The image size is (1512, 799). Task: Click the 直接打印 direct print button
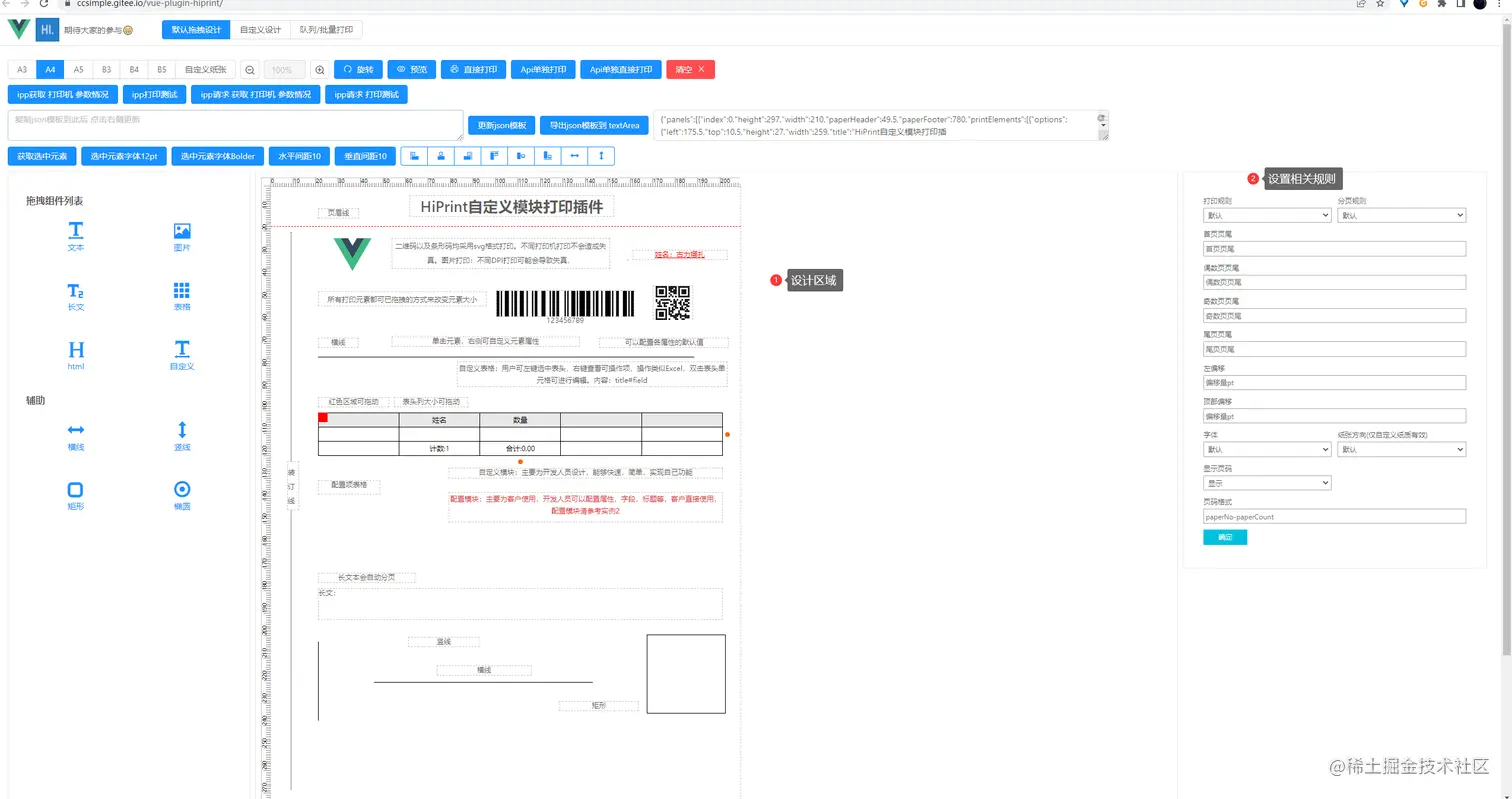pos(473,70)
